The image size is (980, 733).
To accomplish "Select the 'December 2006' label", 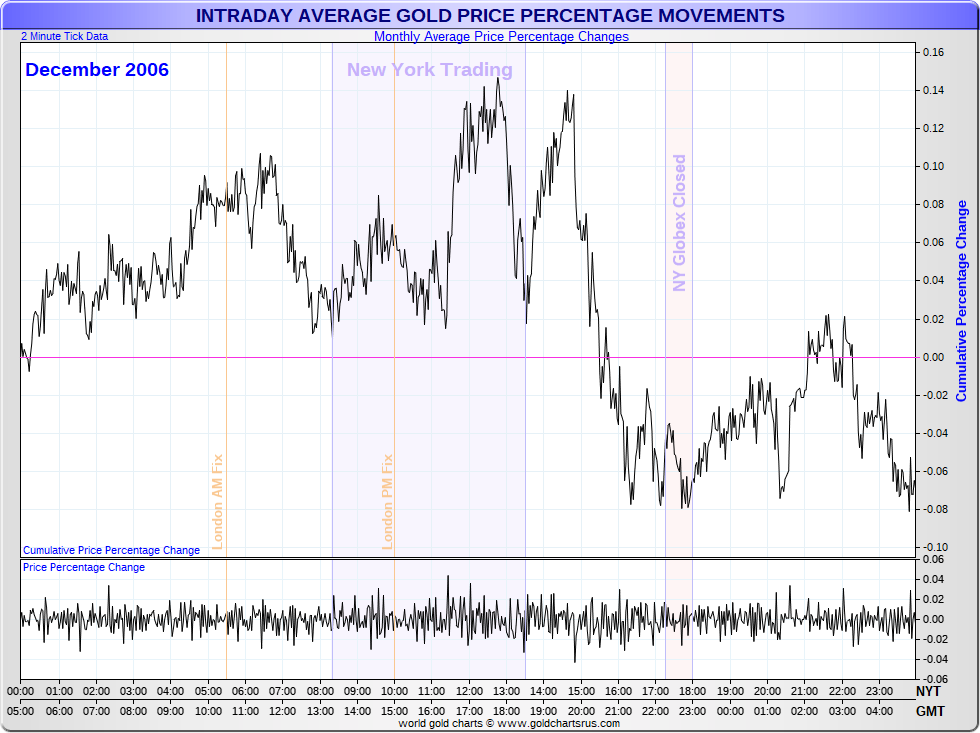I will coord(97,69).
